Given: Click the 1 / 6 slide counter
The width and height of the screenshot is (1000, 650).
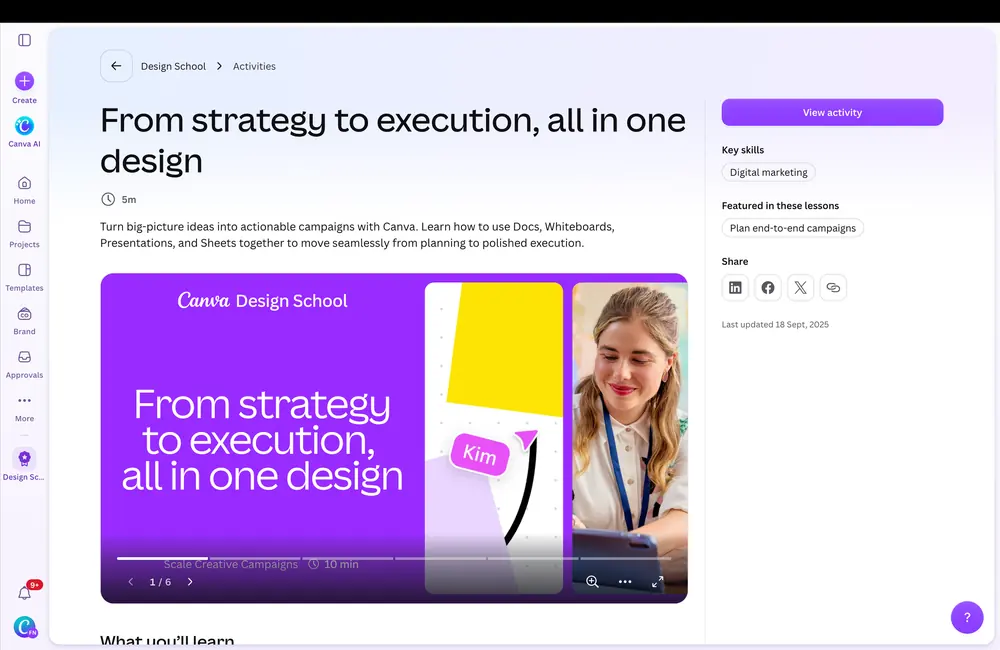Looking at the screenshot, I should [x=160, y=582].
